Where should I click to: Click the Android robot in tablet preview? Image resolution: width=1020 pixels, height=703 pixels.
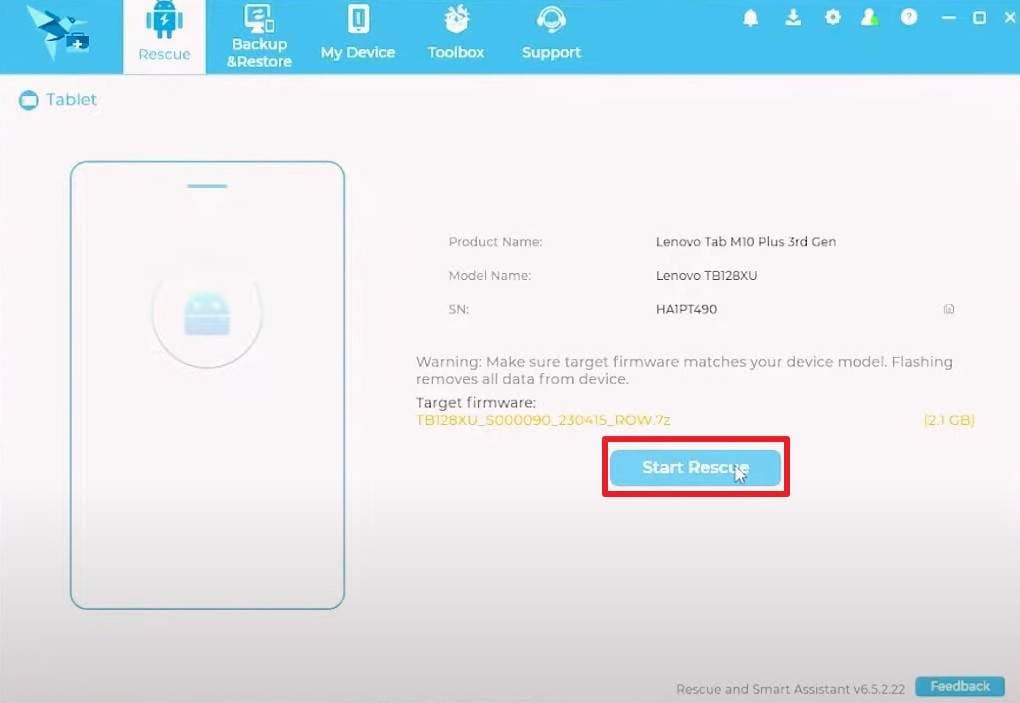coord(207,314)
